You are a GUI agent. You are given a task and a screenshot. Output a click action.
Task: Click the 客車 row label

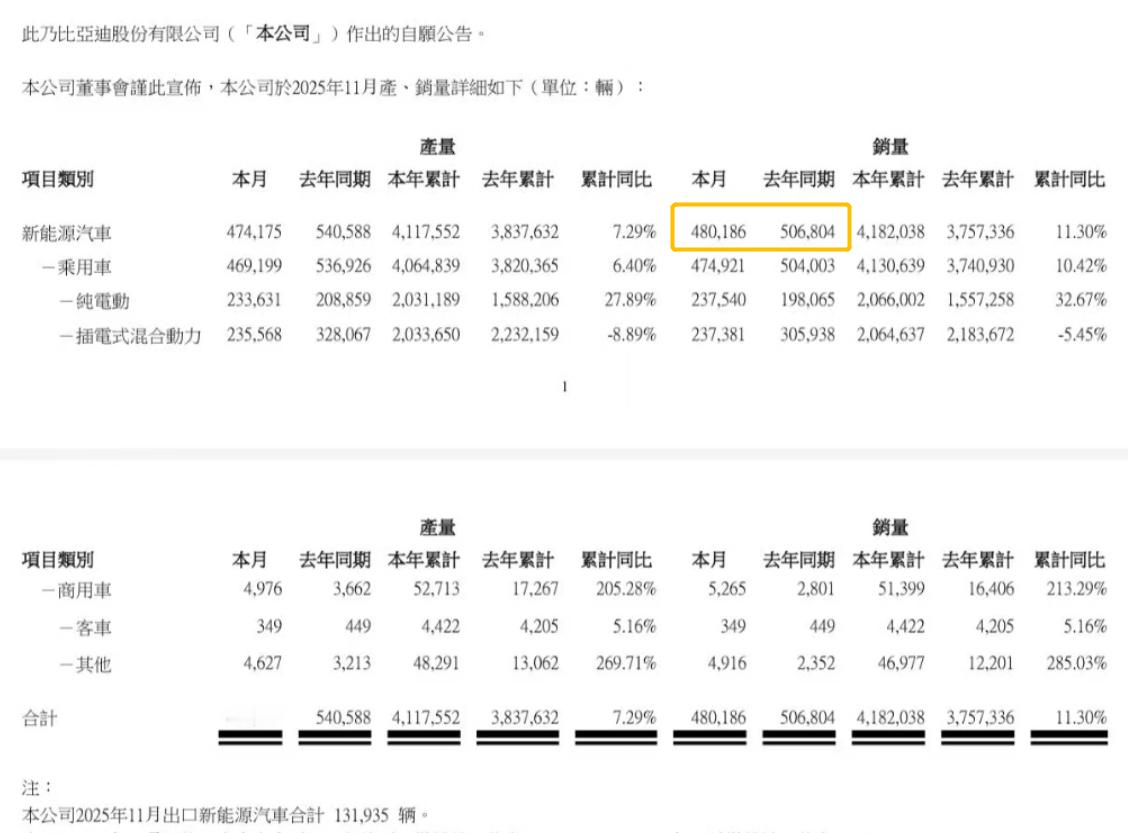click(x=94, y=628)
